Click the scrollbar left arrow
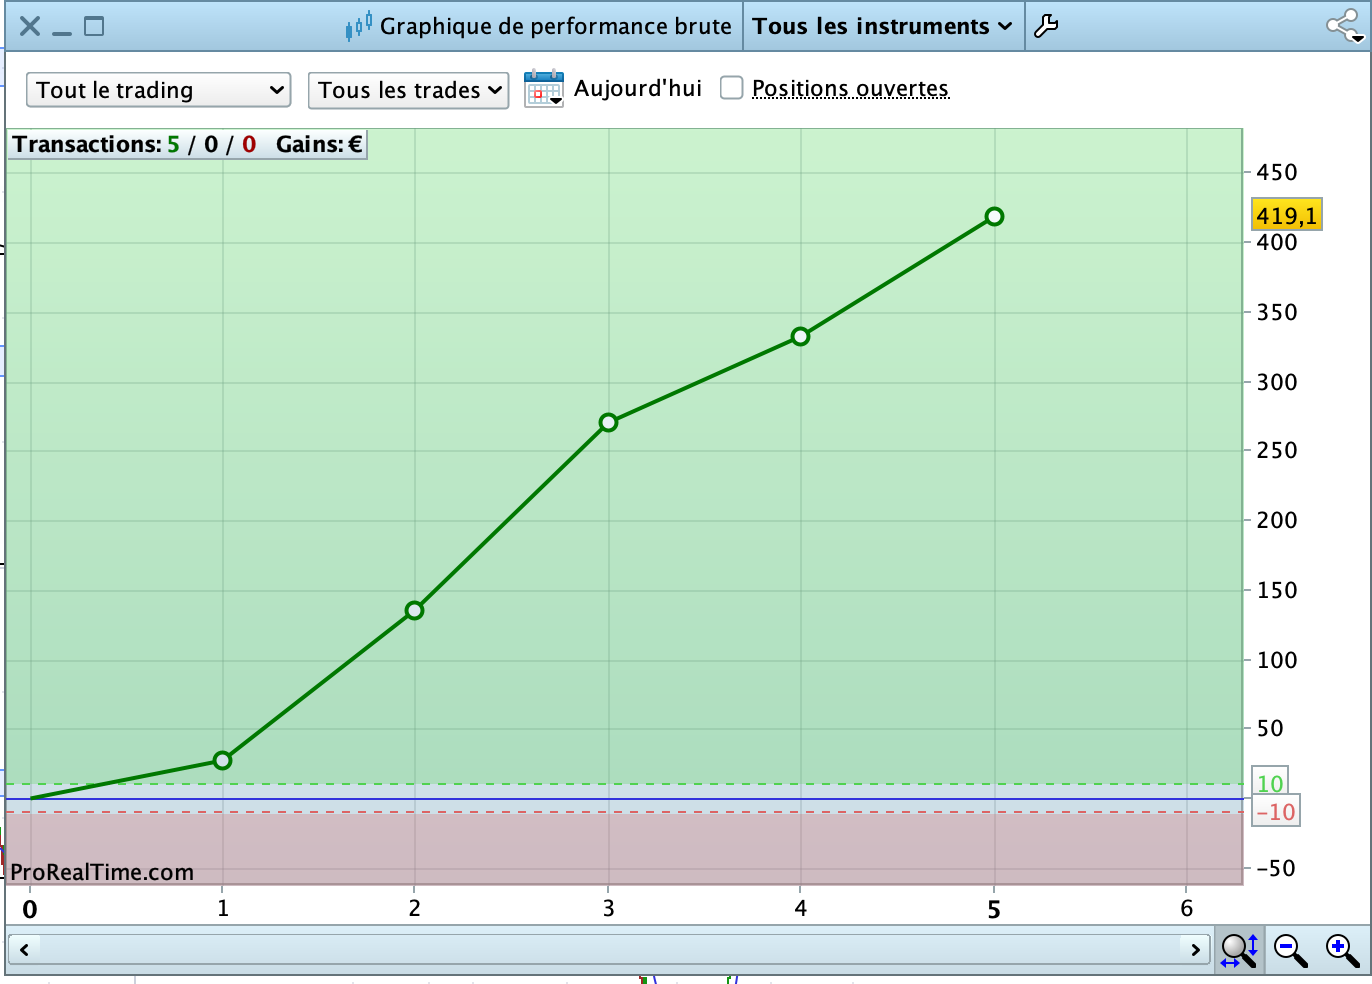The height and width of the screenshot is (984, 1372). [x=24, y=949]
